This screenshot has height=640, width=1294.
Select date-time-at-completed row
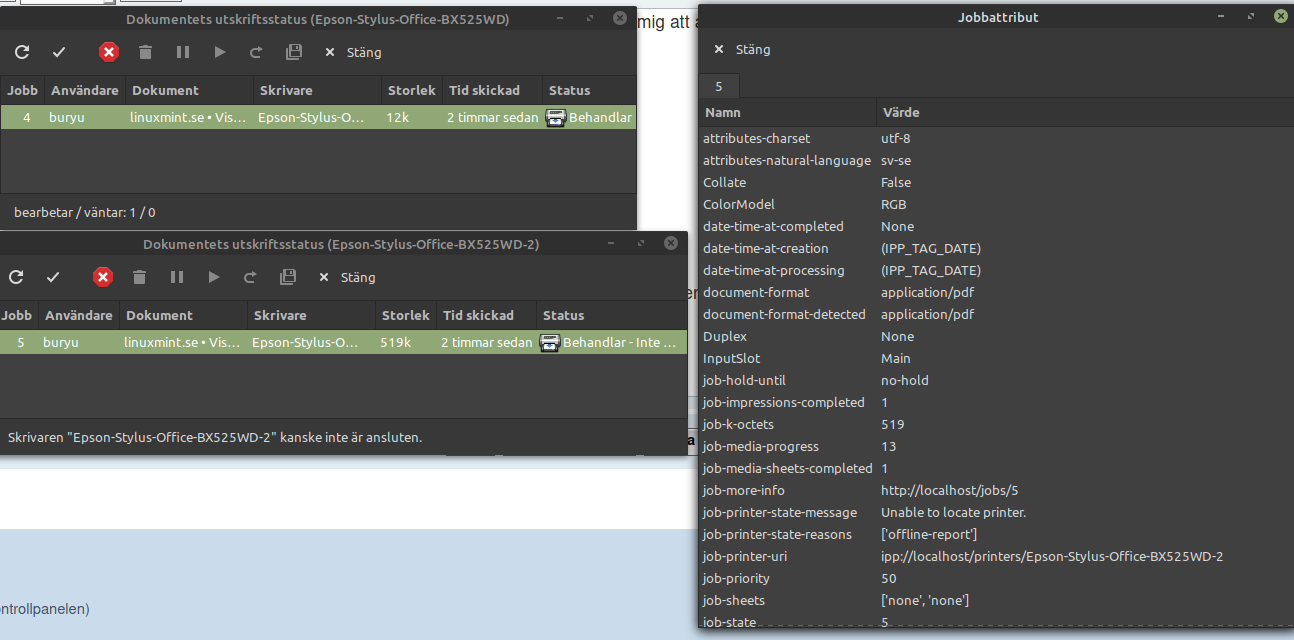tap(996, 226)
